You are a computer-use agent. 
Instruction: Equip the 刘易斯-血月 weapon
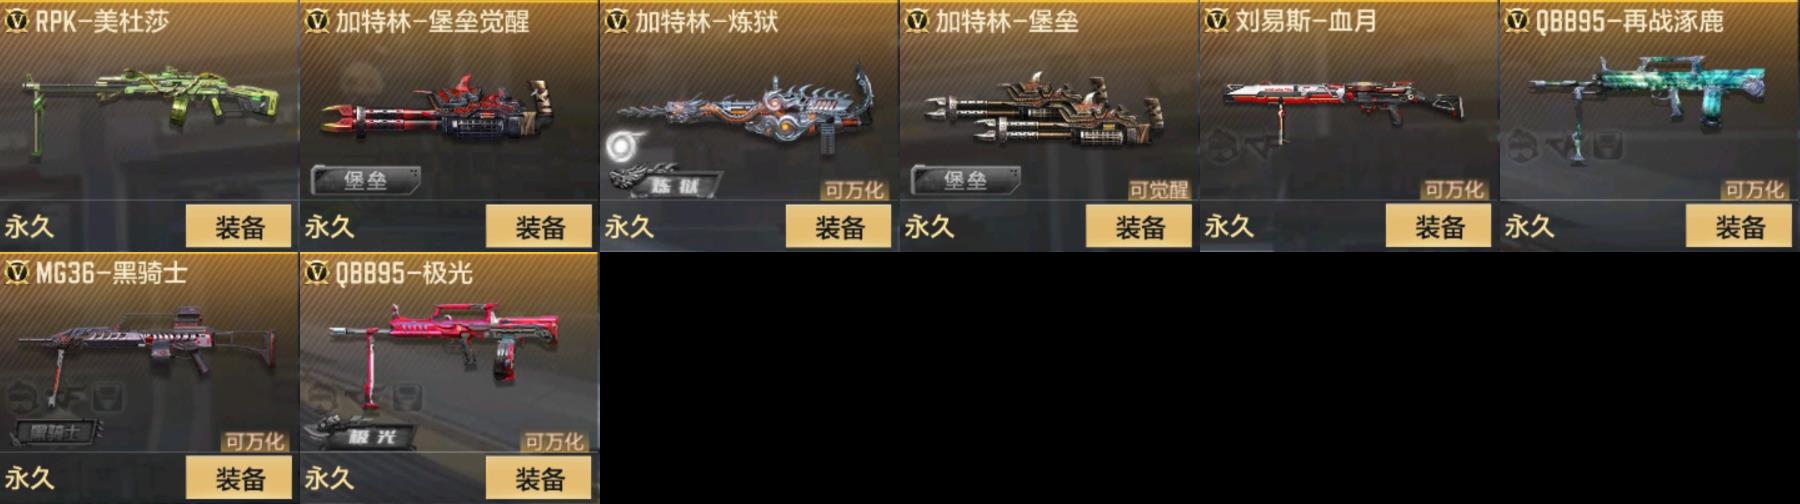point(1439,227)
